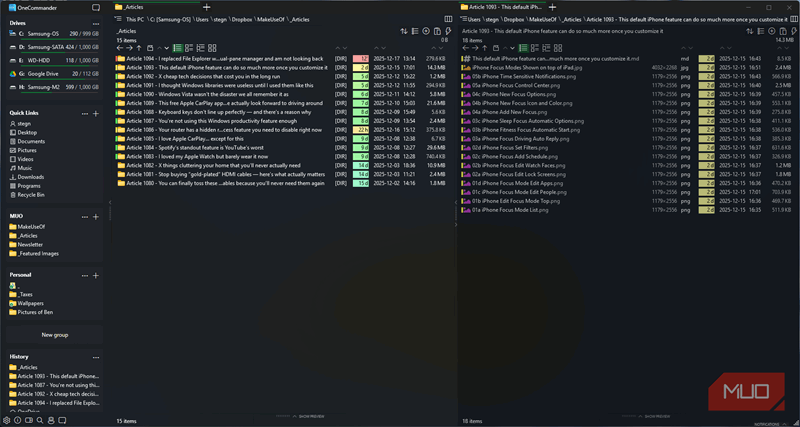
Task: Click lightning actions icon in right pane toolbar
Action: [794, 31]
